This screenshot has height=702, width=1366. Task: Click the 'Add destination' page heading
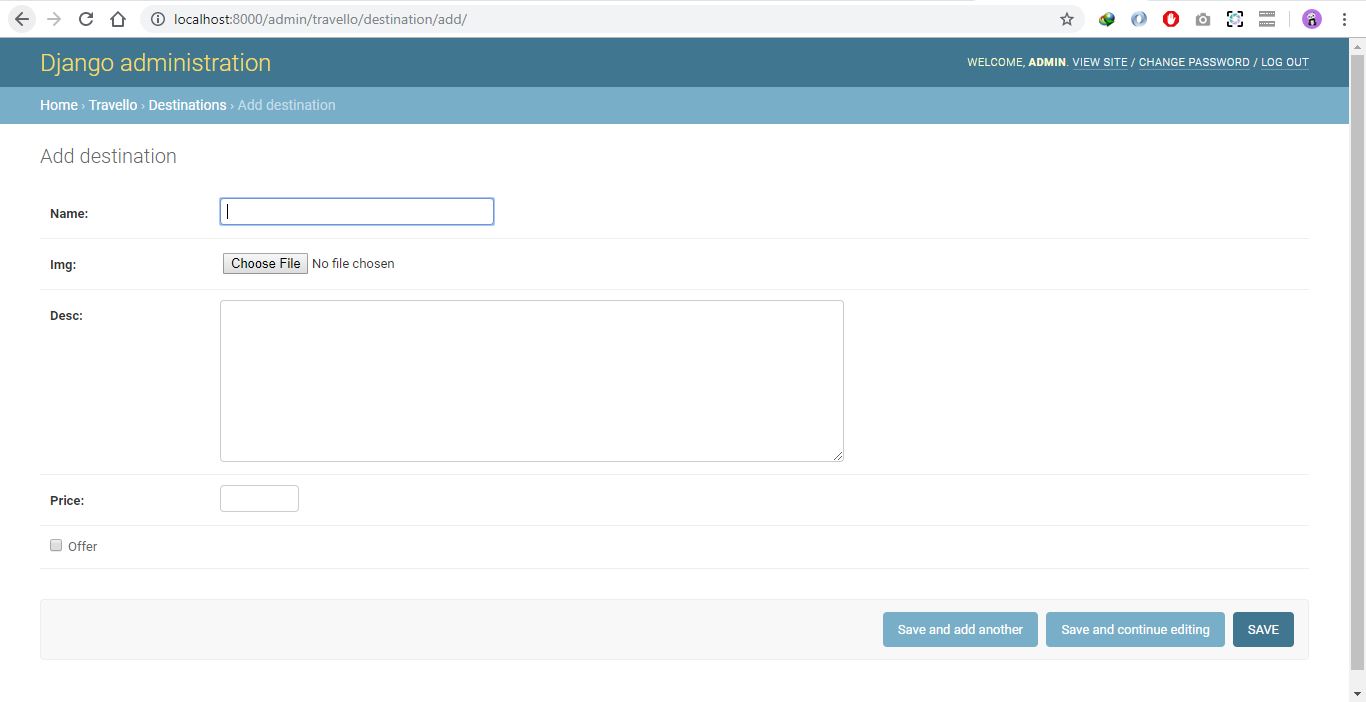click(x=108, y=156)
